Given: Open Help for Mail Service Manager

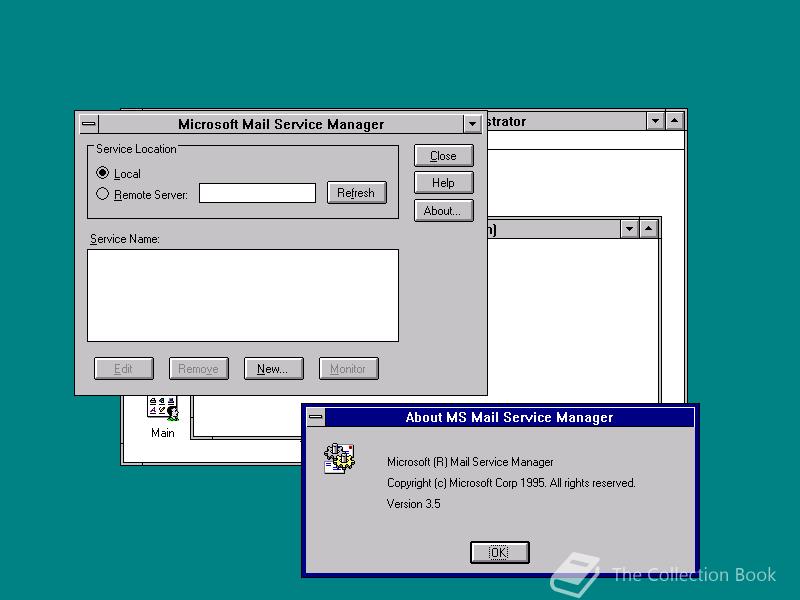Looking at the screenshot, I should [443, 183].
